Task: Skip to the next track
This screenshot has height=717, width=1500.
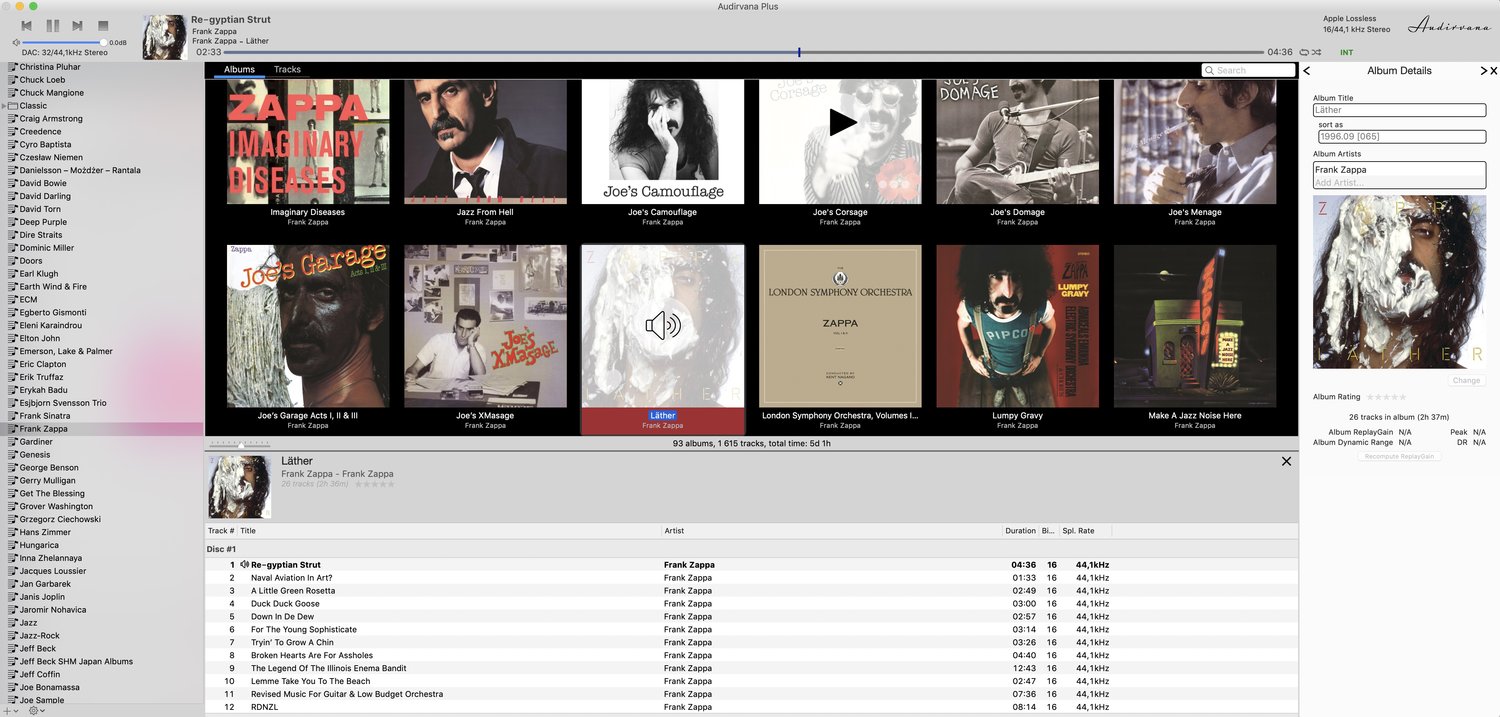Action: pyautogui.click(x=78, y=25)
